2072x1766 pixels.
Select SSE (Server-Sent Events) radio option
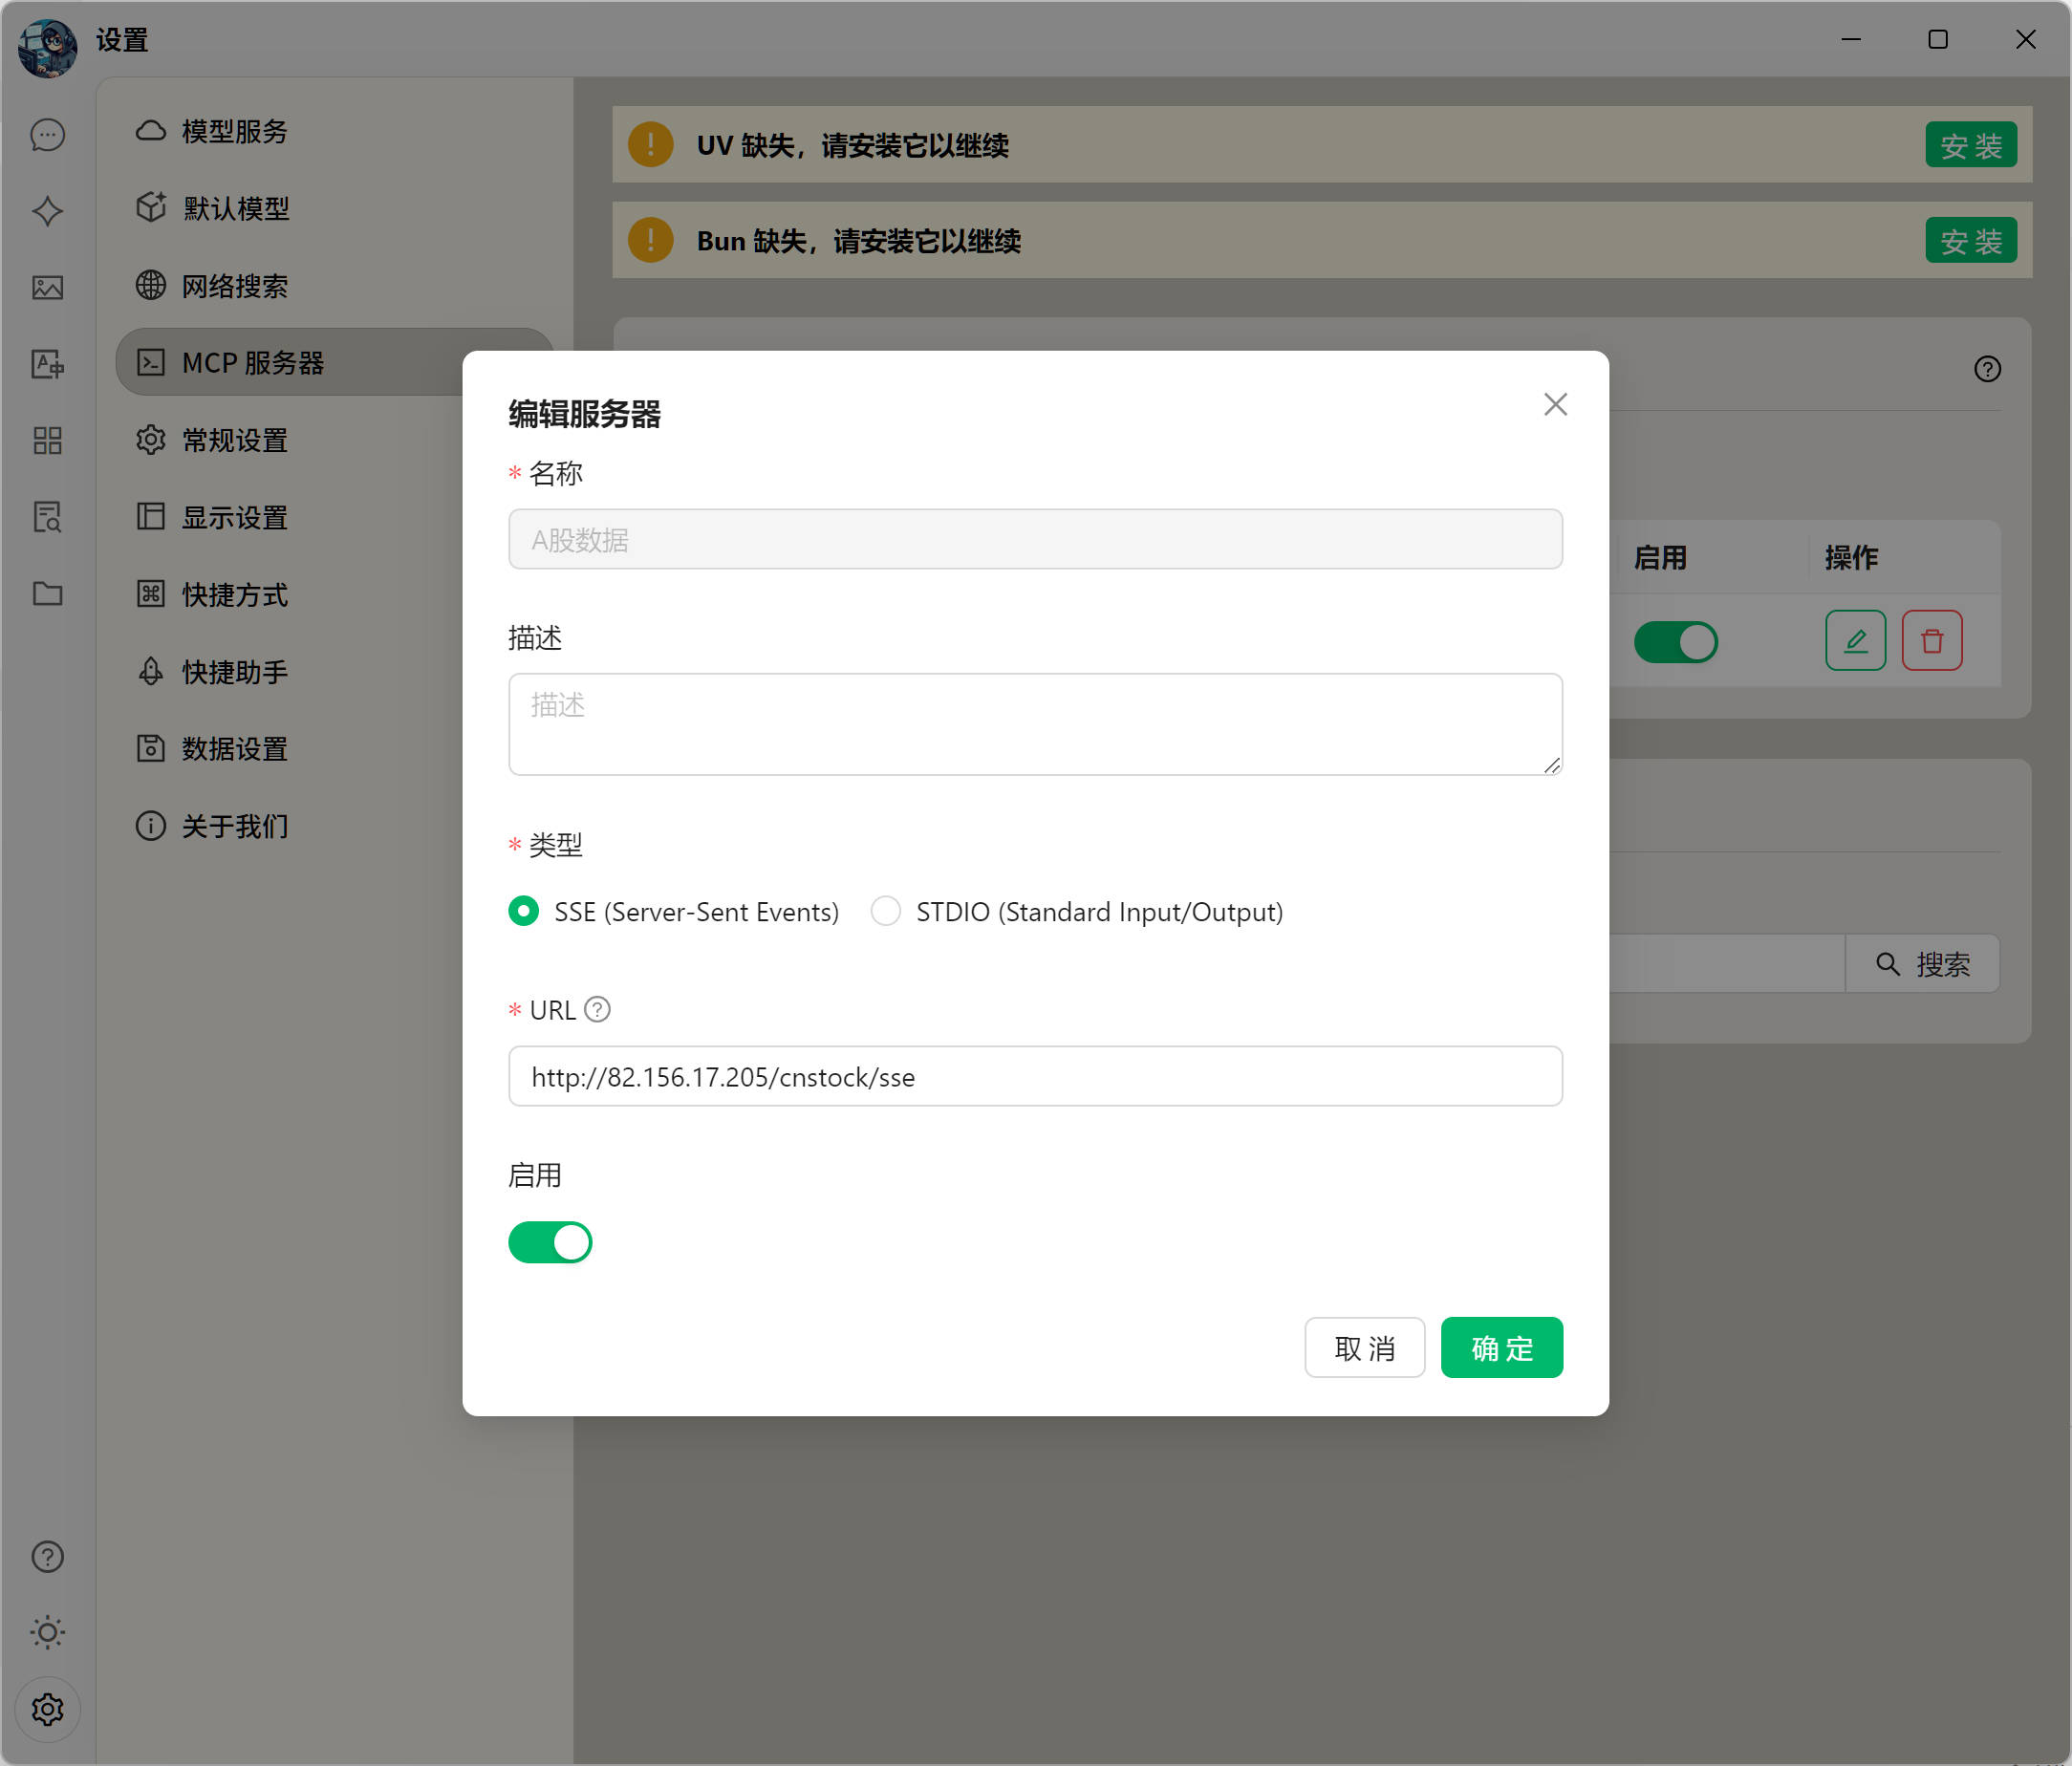(x=523, y=911)
